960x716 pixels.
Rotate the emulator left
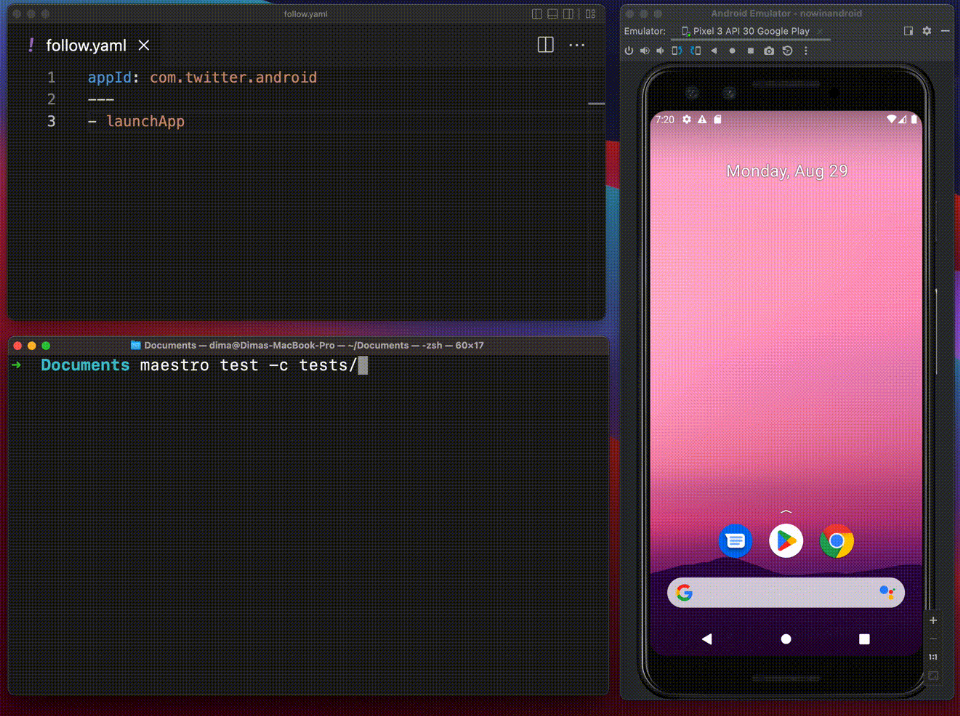(x=677, y=51)
